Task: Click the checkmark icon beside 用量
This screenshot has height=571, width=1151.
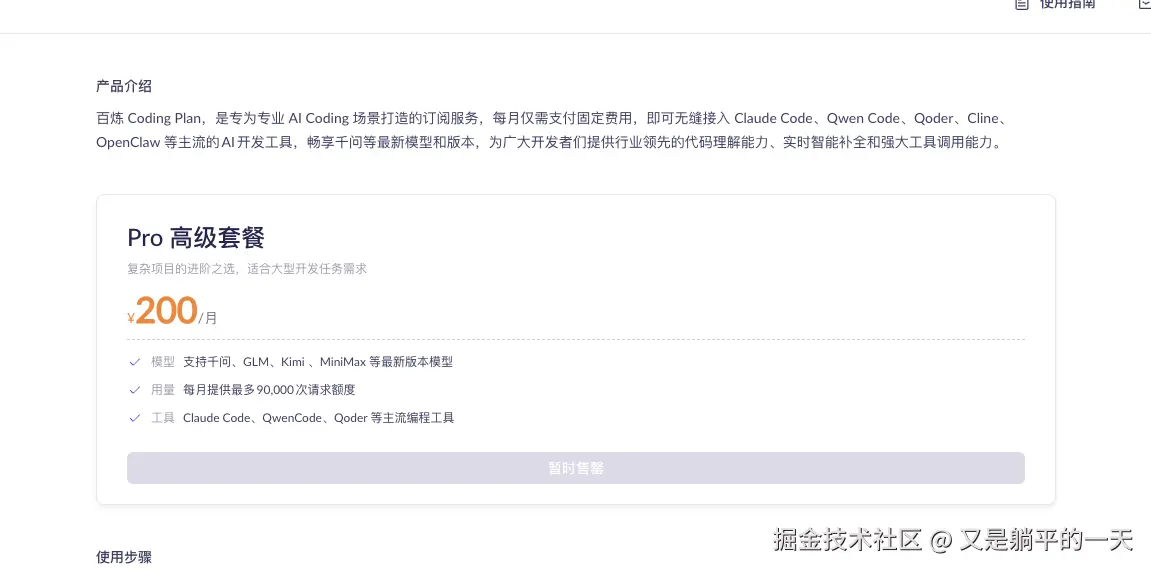Action: coord(134,390)
